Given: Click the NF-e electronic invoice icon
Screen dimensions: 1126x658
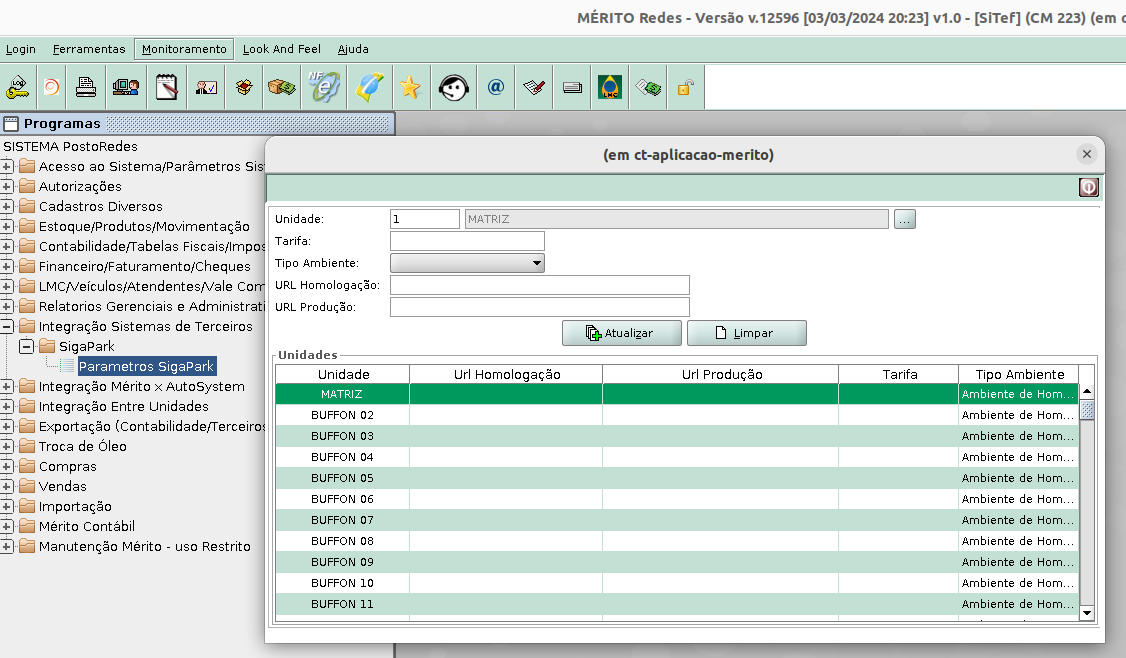Looking at the screenshot, I should coord(324,88).
